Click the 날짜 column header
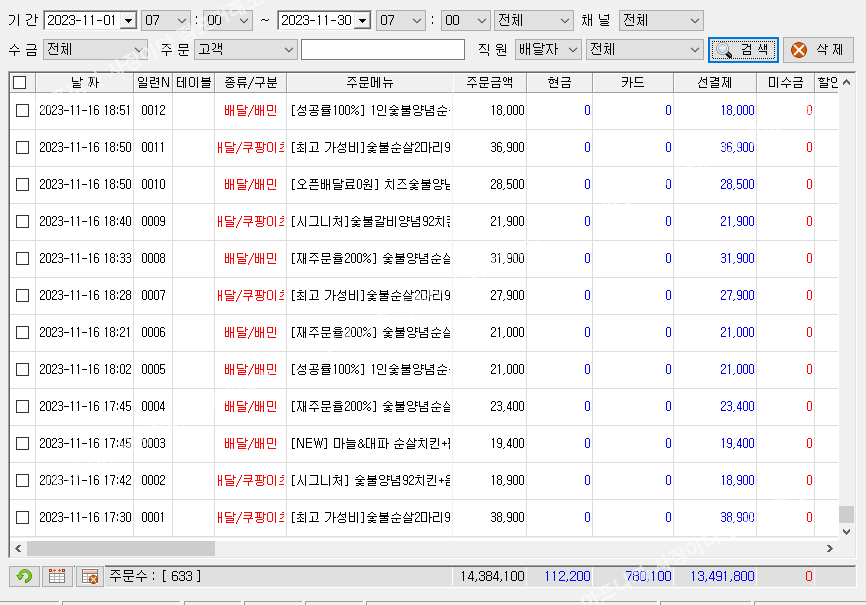 click(x=85, y=83)
